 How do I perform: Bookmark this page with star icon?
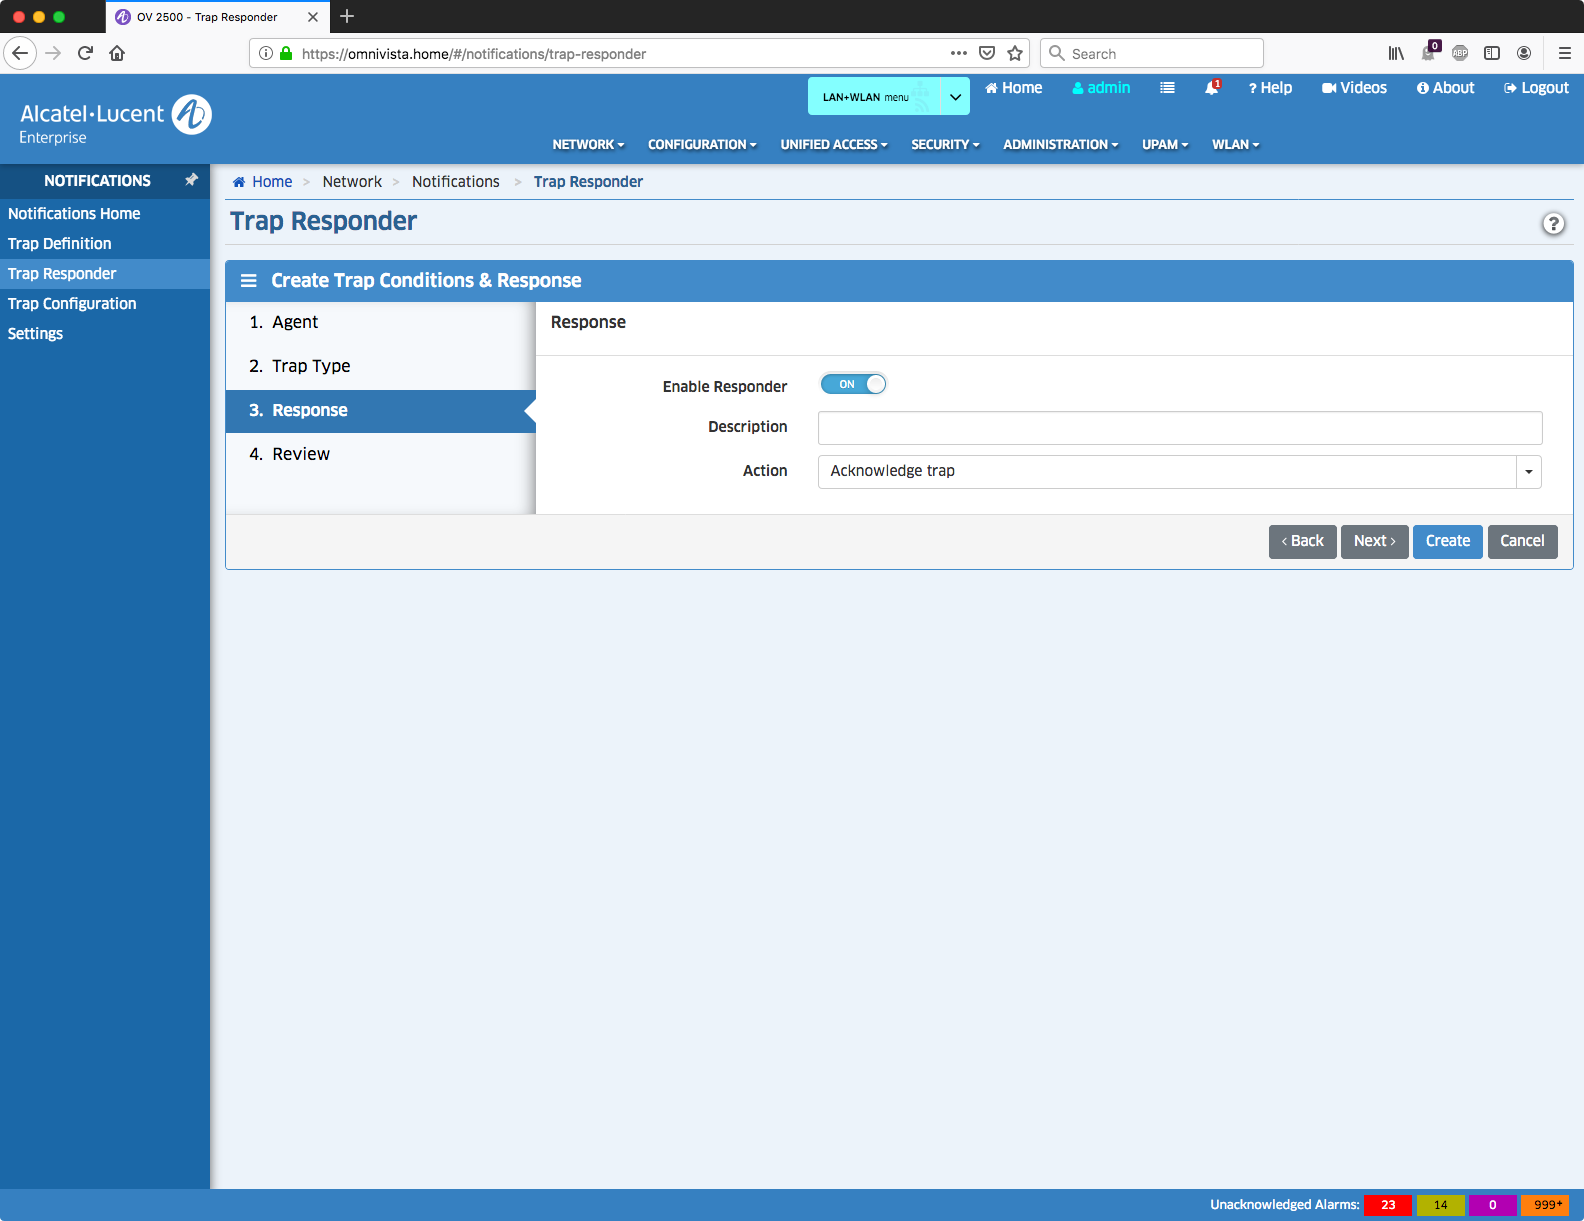[1015, 54]
